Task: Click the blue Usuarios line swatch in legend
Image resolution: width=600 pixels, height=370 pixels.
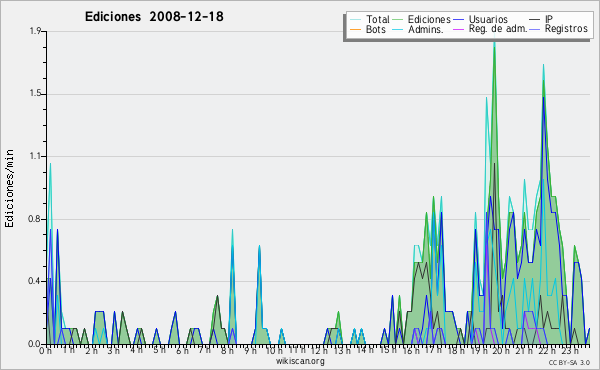Action: pos(458,20)
